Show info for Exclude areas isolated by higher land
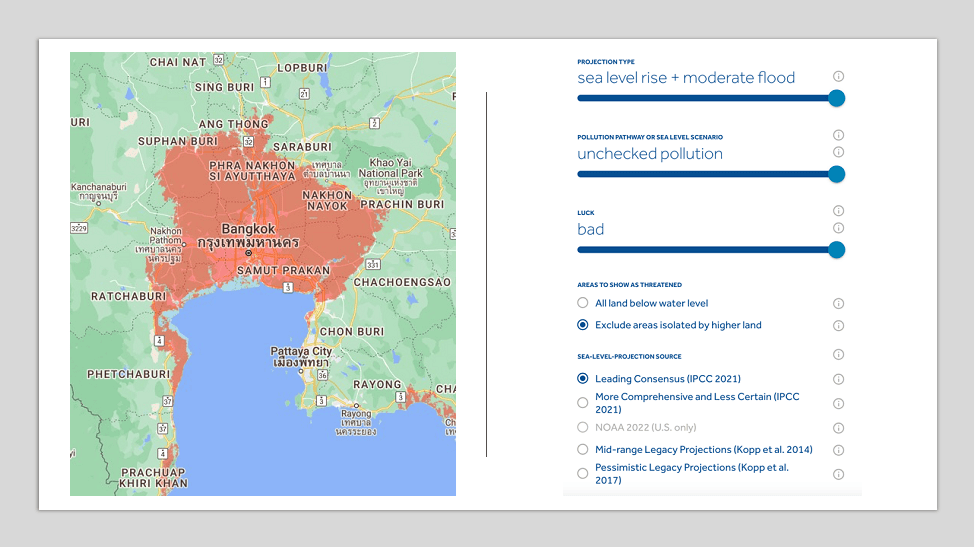 838,325
